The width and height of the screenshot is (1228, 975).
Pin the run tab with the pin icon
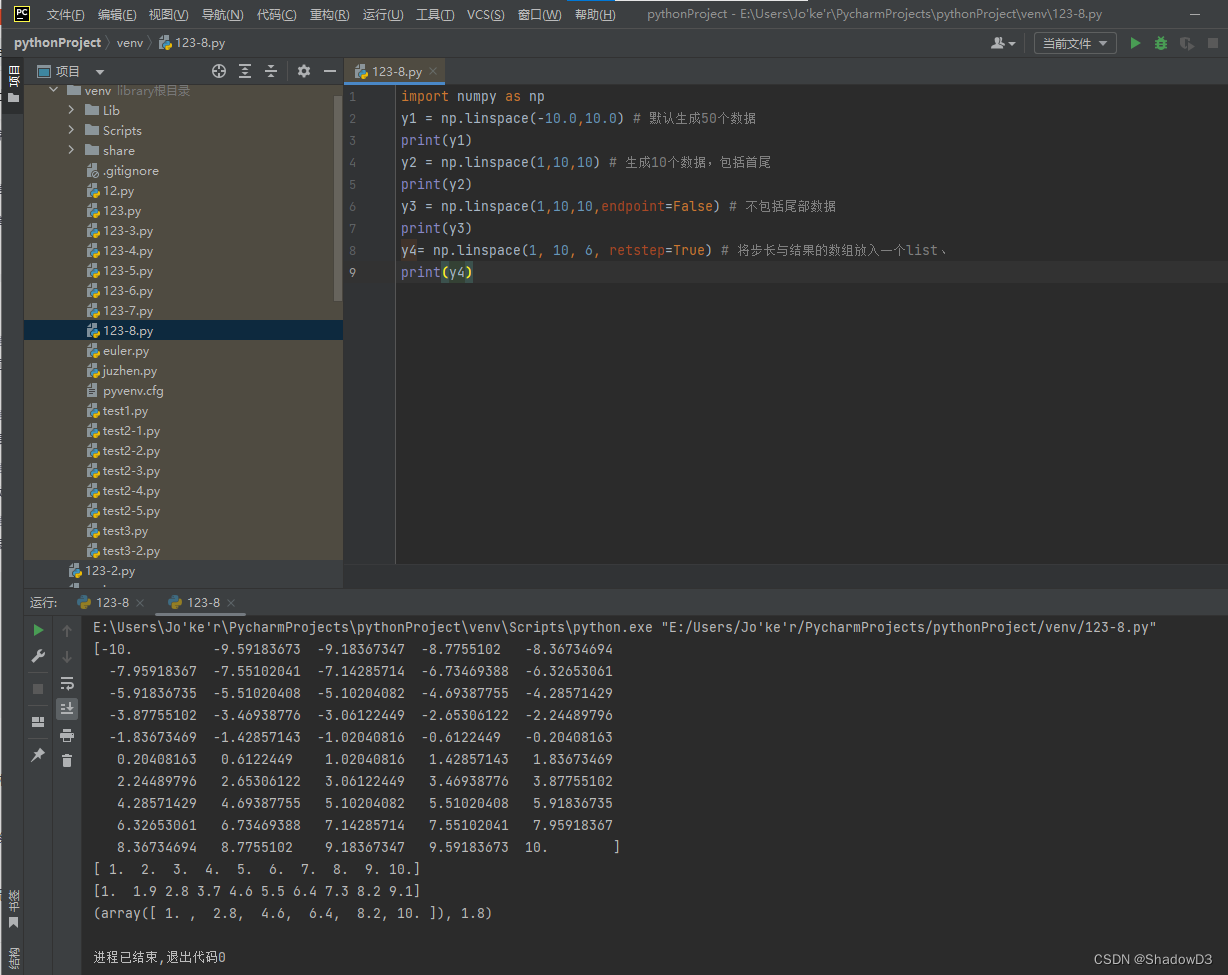point(38,755)
